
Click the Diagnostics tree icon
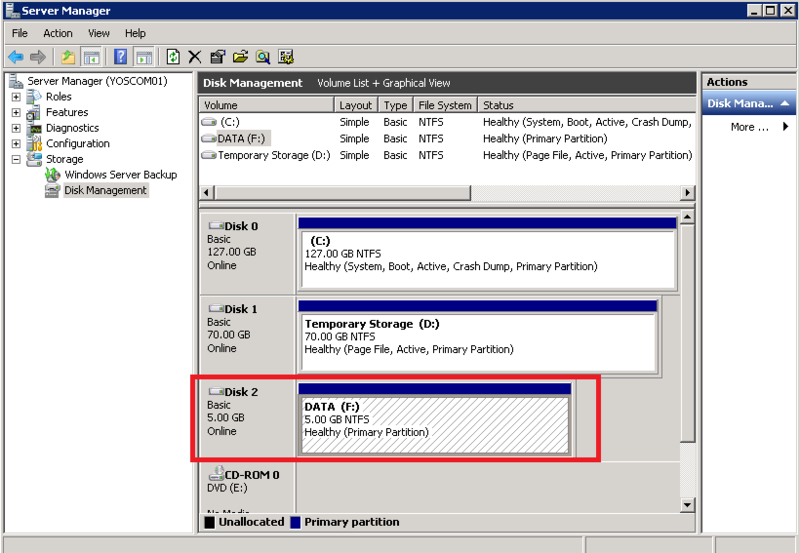click(x=35, y=128)
